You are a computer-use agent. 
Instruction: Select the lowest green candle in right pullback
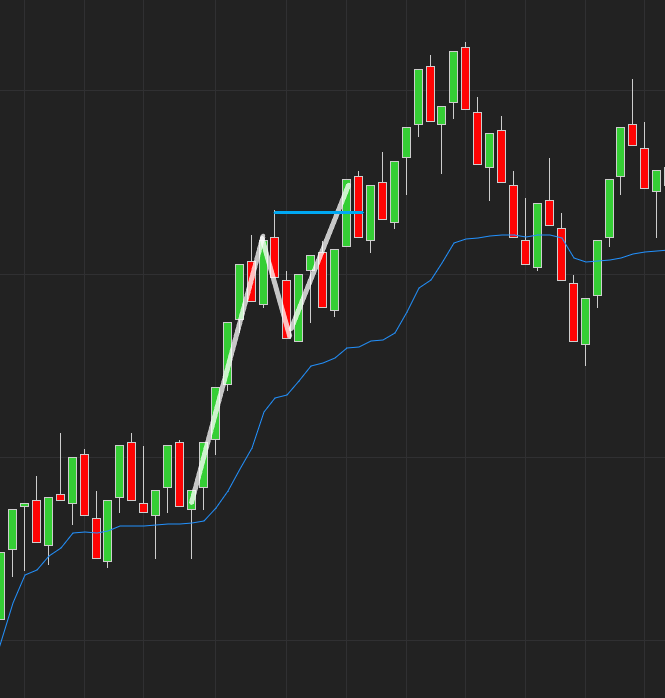[x=585, y=321]
